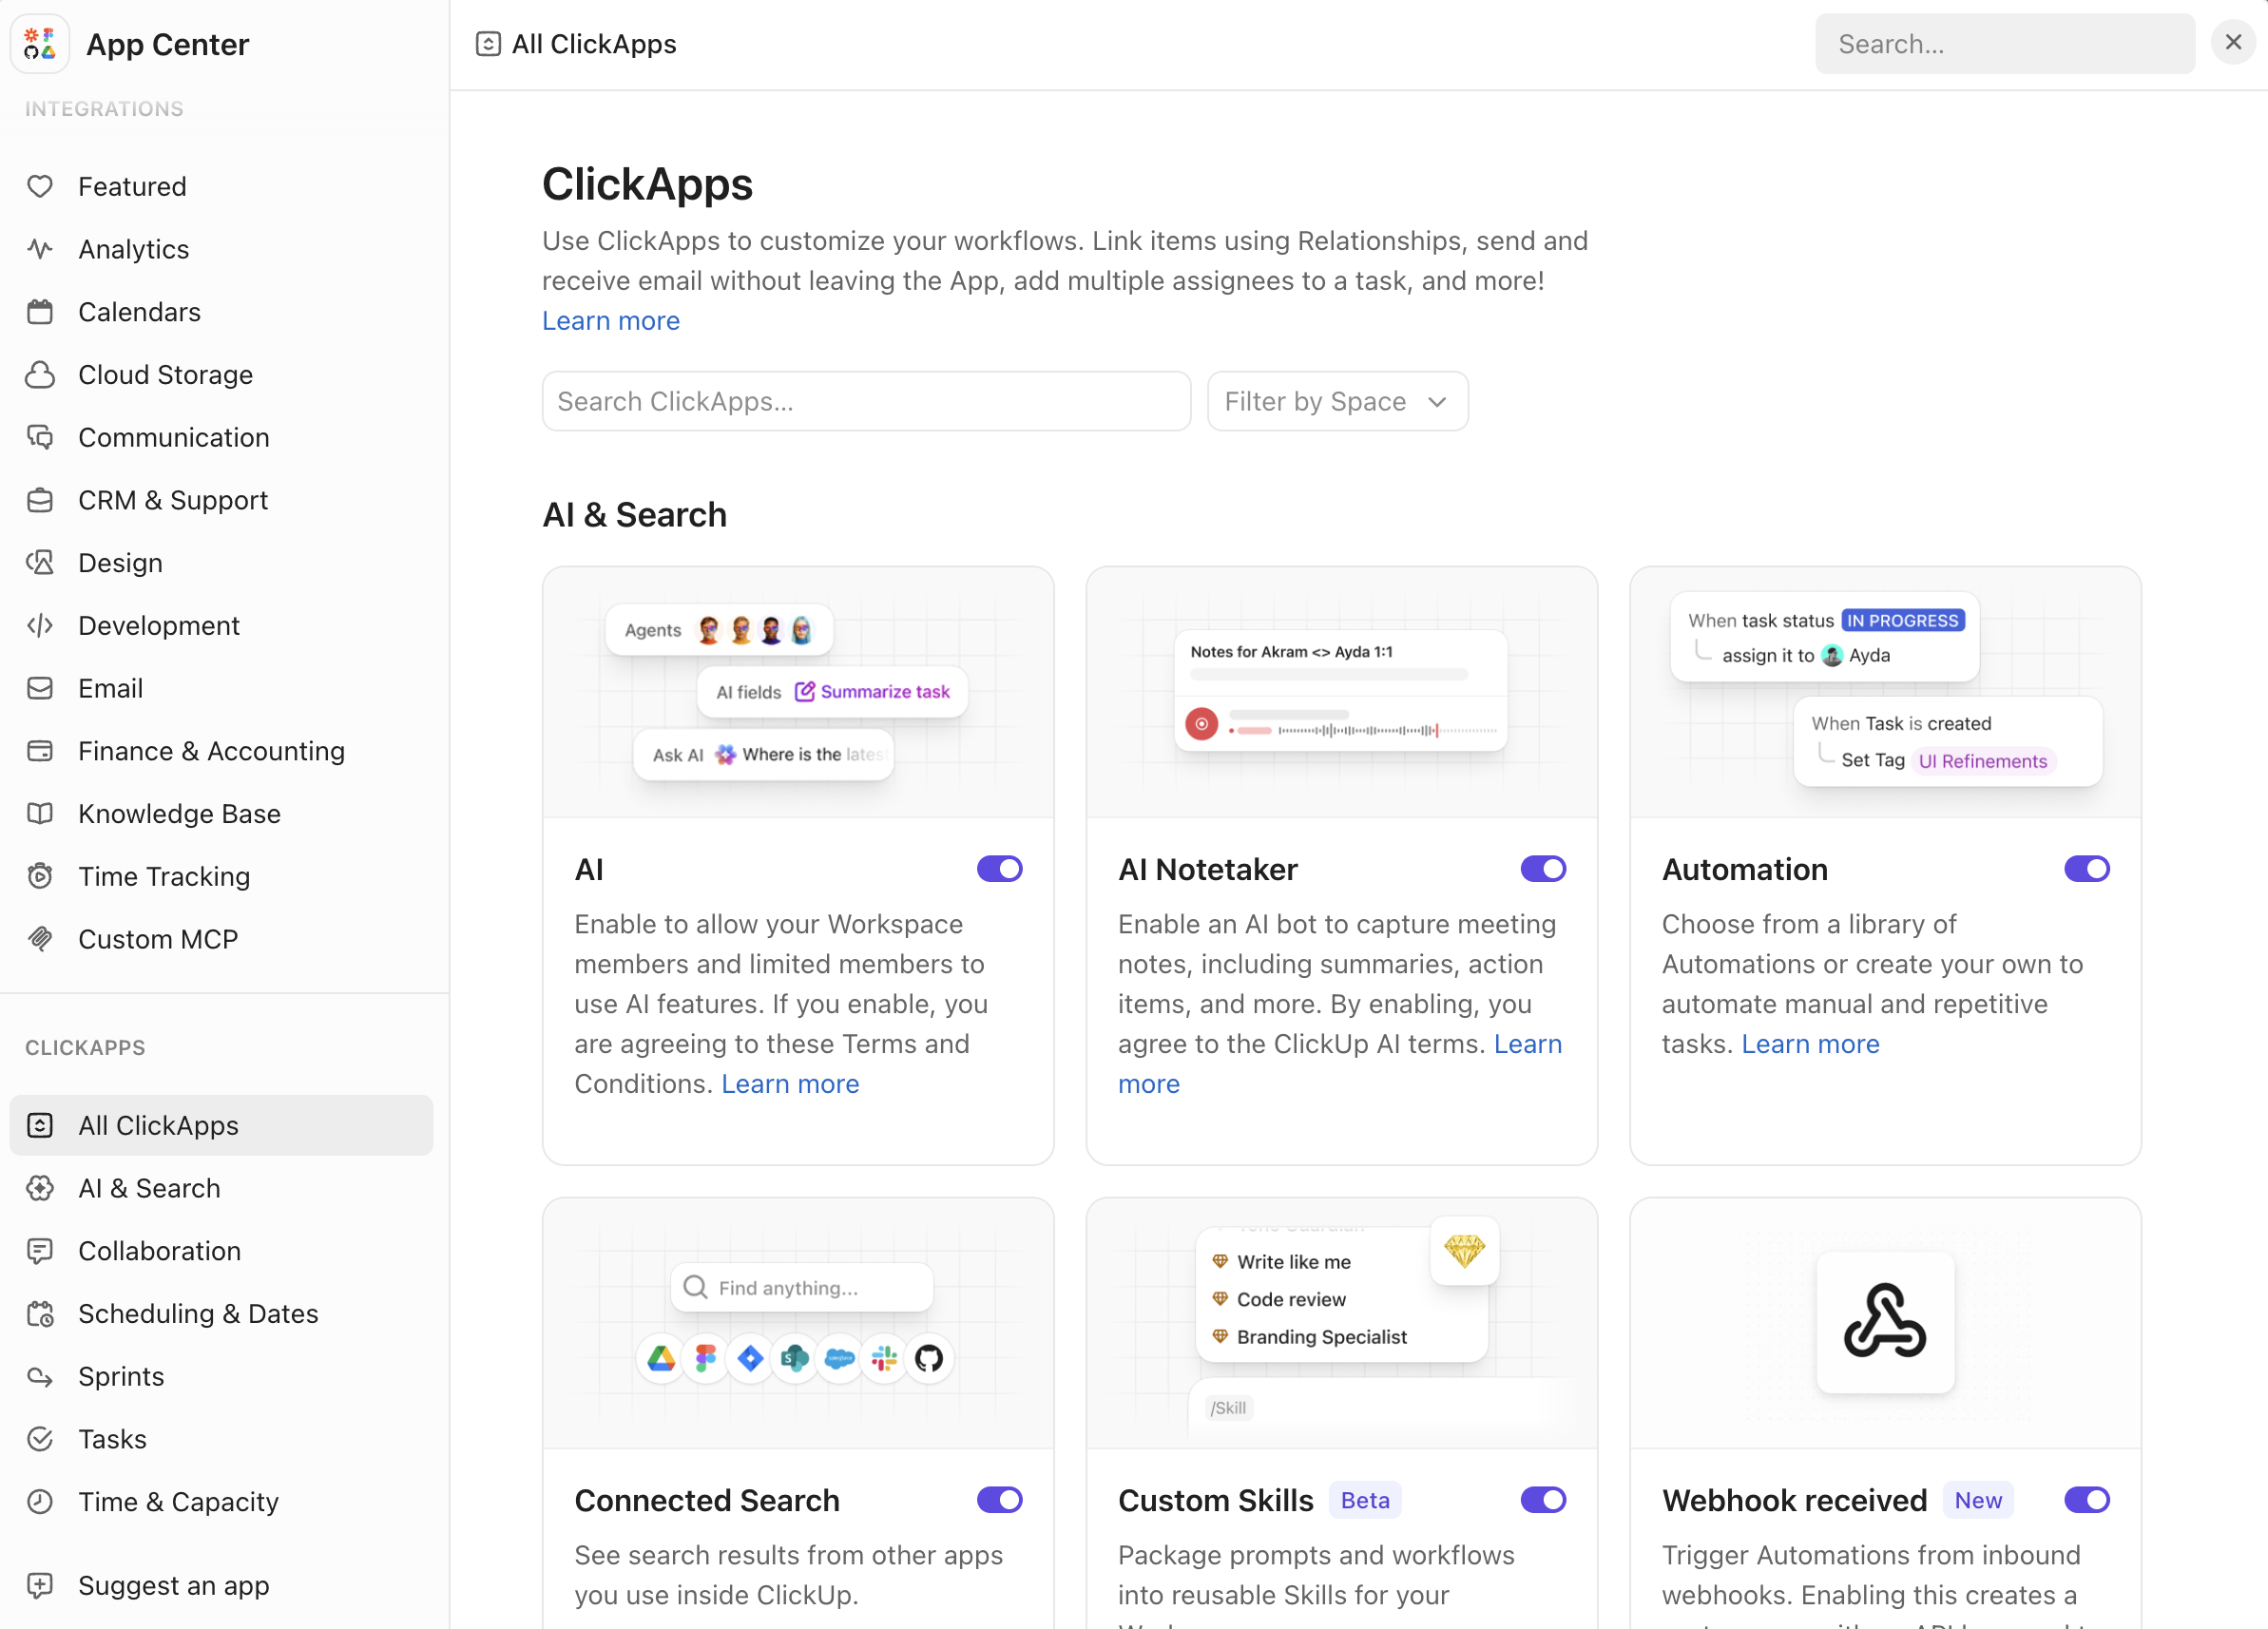Click the top-right Search field
Screen dimensions: 2268x1629
[x=2004, y=44]
